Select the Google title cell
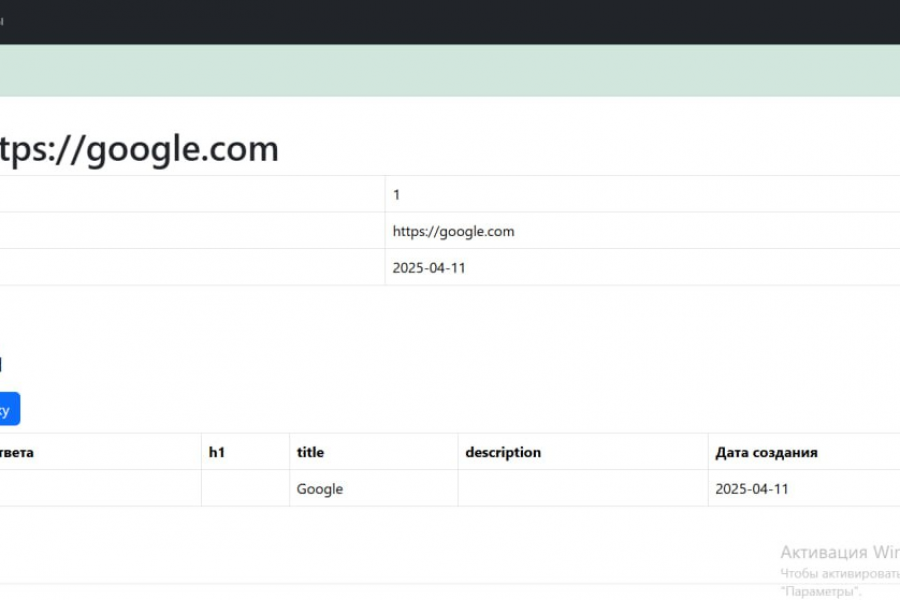 click(x=320, y=489)
